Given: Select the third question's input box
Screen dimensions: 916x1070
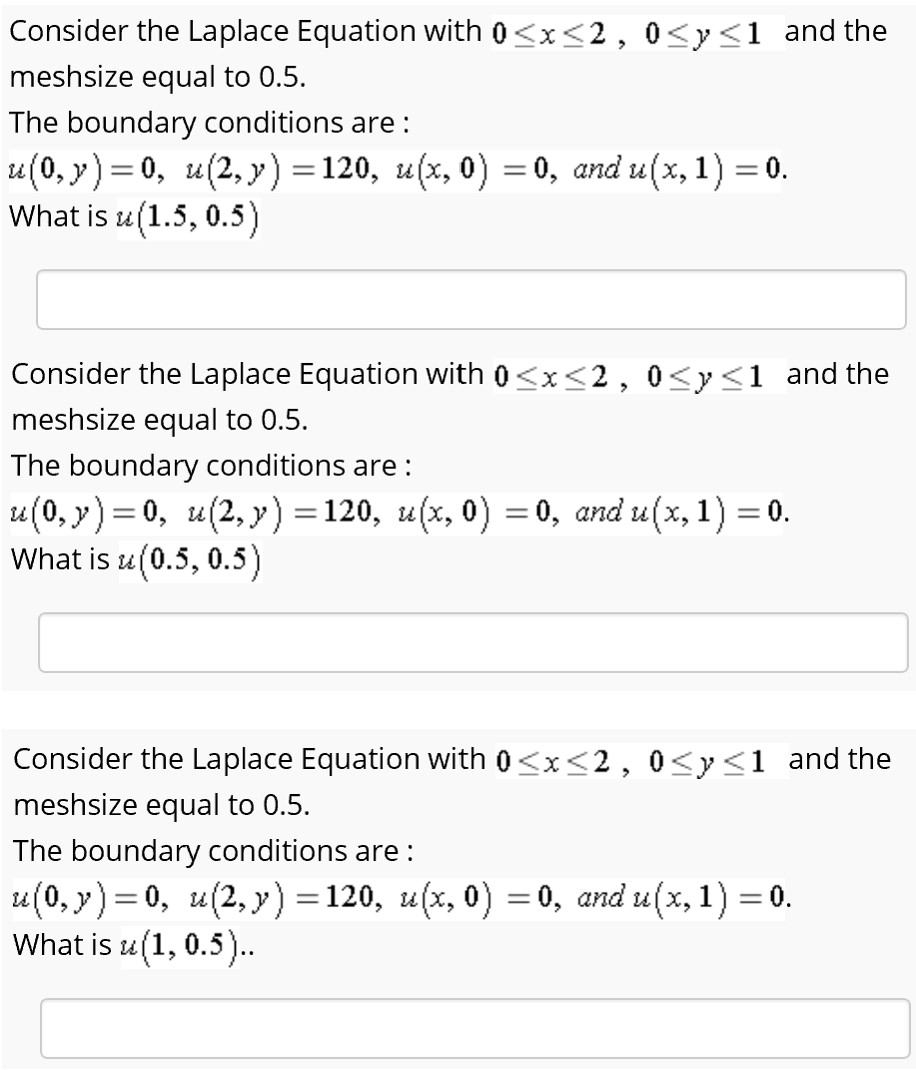Looking at the screenshot, I should (x=470, y=1028).
